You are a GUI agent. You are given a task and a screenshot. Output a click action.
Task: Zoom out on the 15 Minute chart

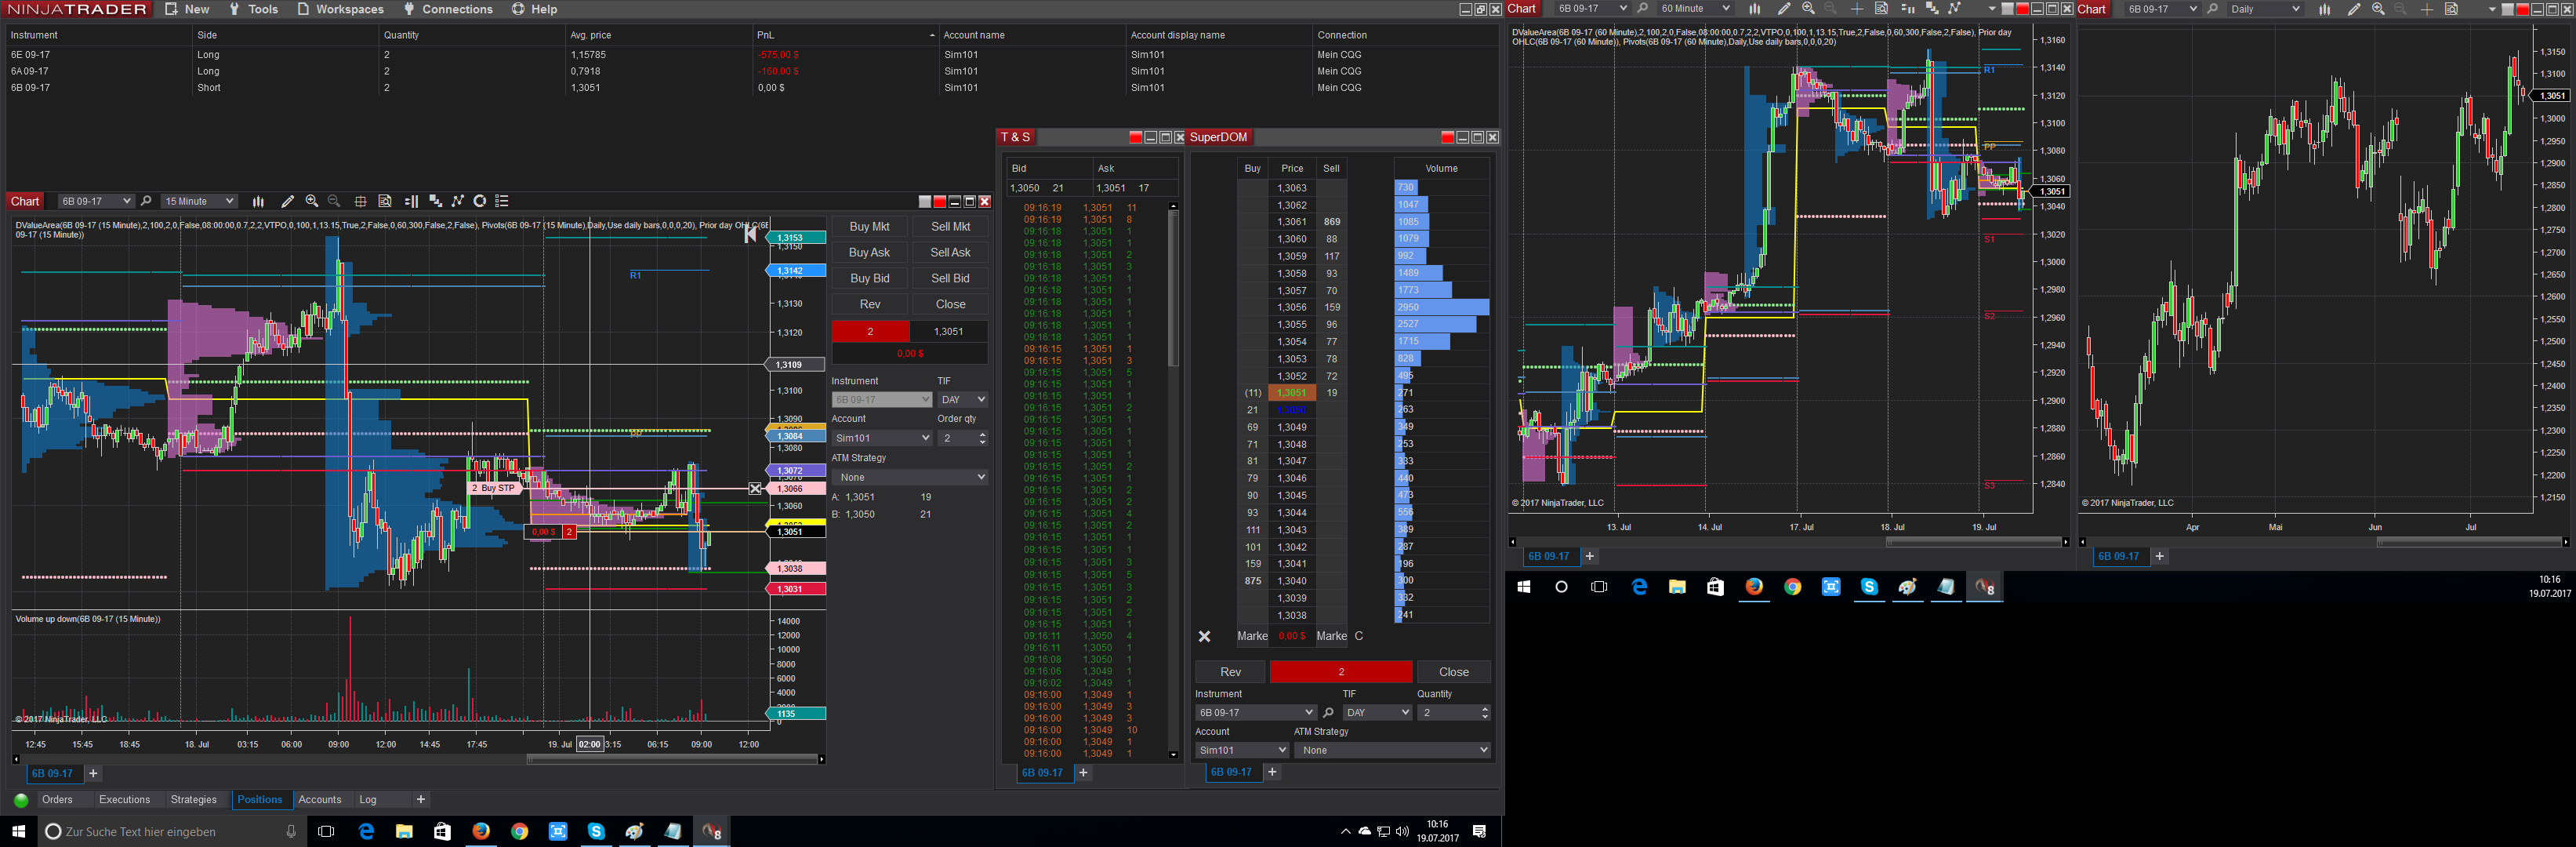tap(335, 202)
